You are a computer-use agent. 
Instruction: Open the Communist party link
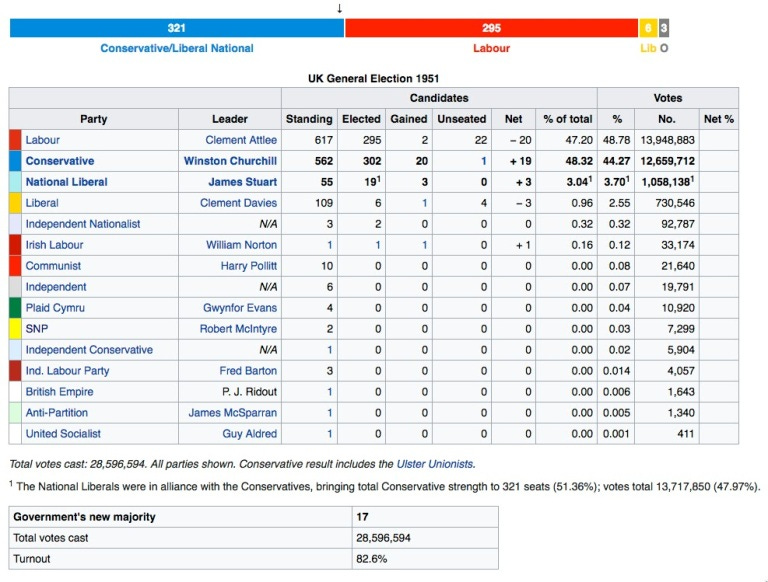tap(53, 266)
